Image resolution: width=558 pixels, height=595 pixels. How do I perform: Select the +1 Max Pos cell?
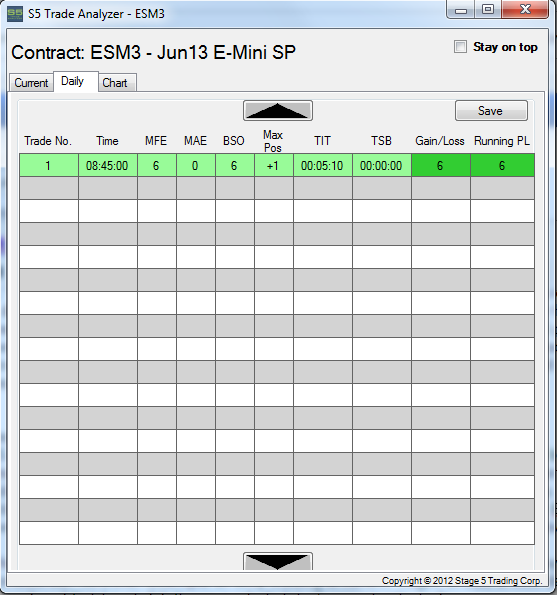(x=274, y=165)
